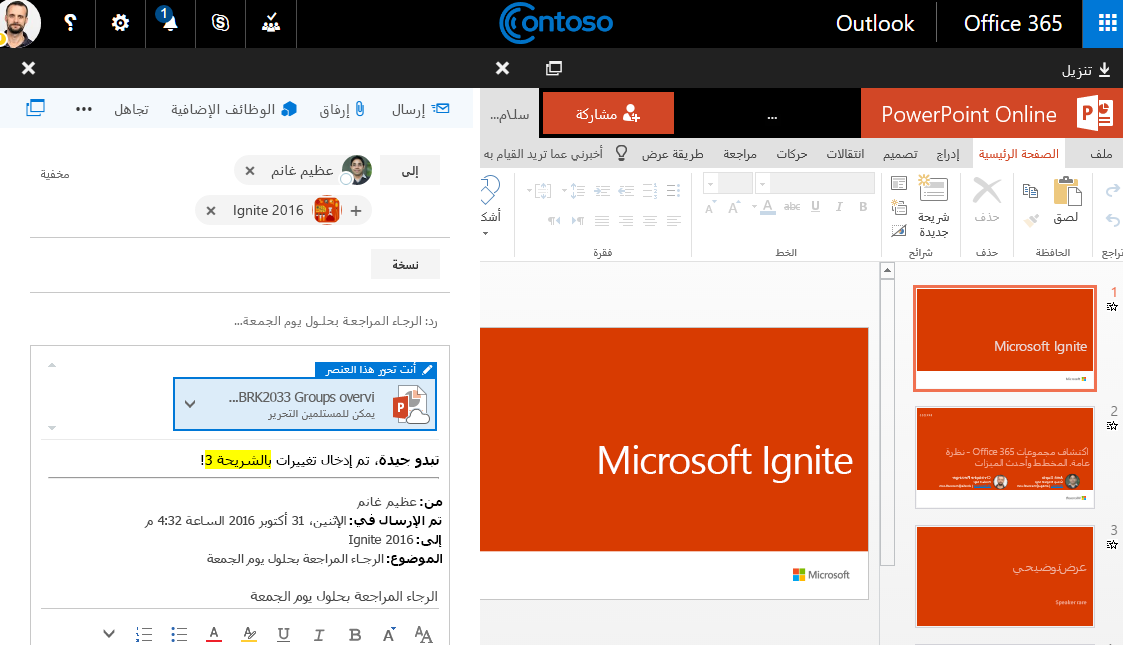Viewport: 1123px width, 645px height.
Task: Click the text highlight color icon
Action: [x=249, y=634]
